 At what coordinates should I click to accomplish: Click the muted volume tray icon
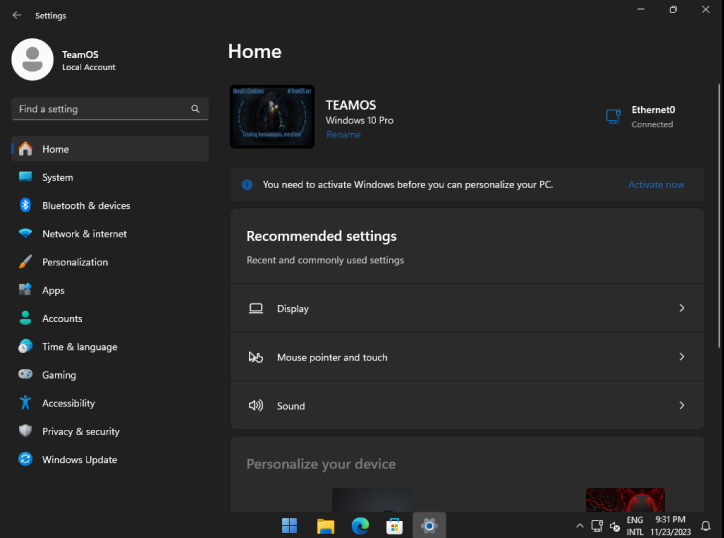615,526
